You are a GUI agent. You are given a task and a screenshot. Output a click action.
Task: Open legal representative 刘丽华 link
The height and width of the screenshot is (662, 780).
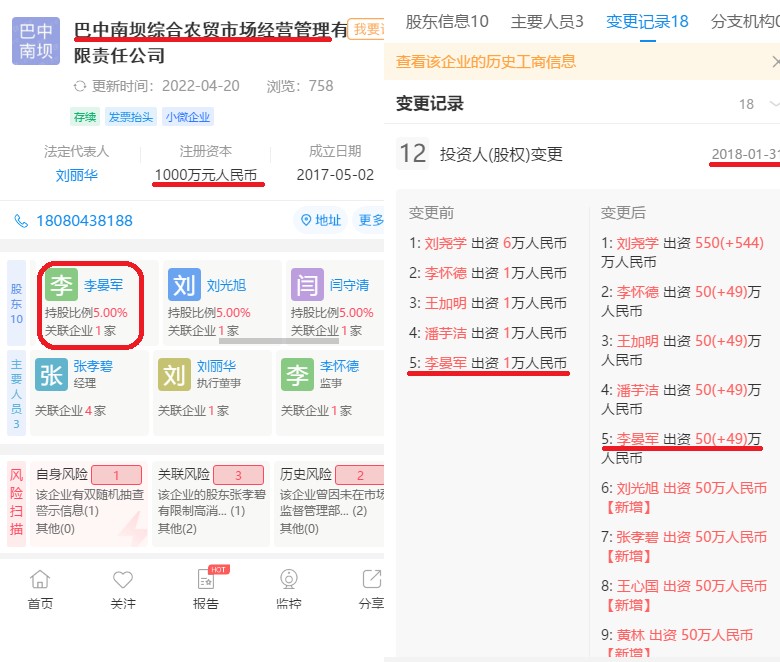click(76, 175)
